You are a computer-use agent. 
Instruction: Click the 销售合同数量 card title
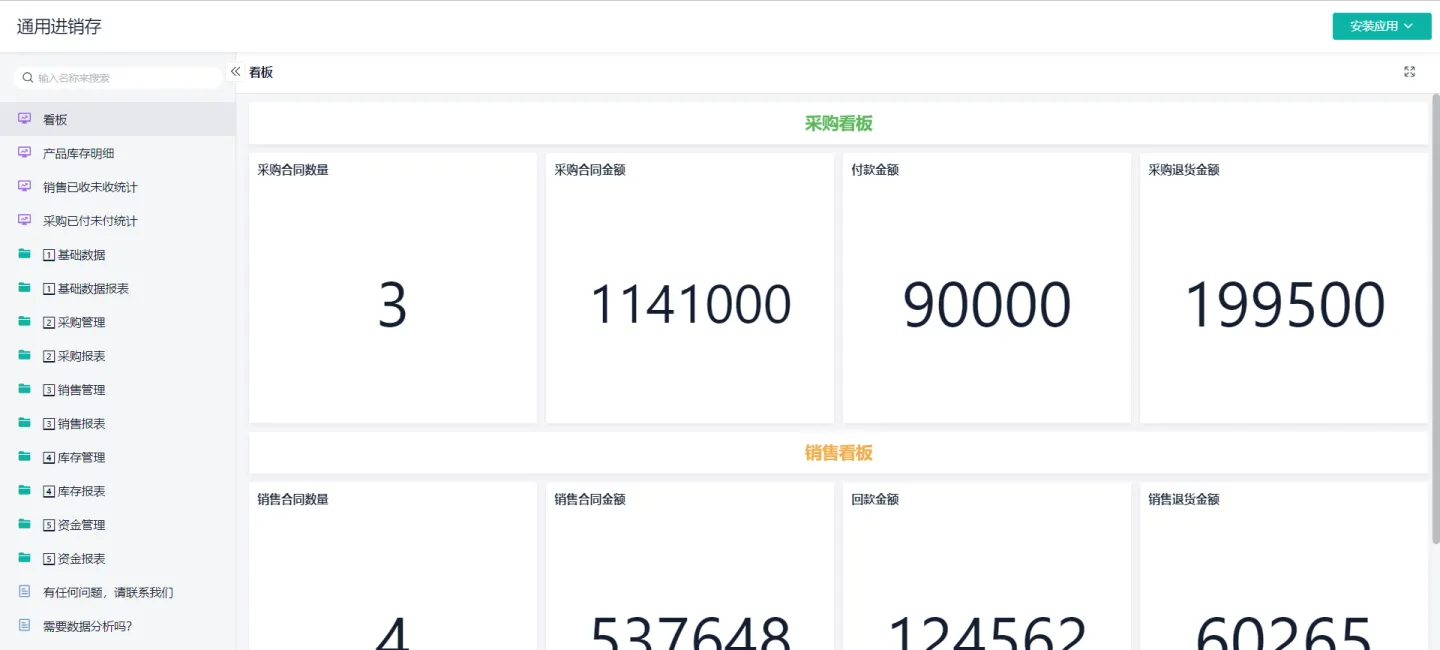(x=293, y=499)
